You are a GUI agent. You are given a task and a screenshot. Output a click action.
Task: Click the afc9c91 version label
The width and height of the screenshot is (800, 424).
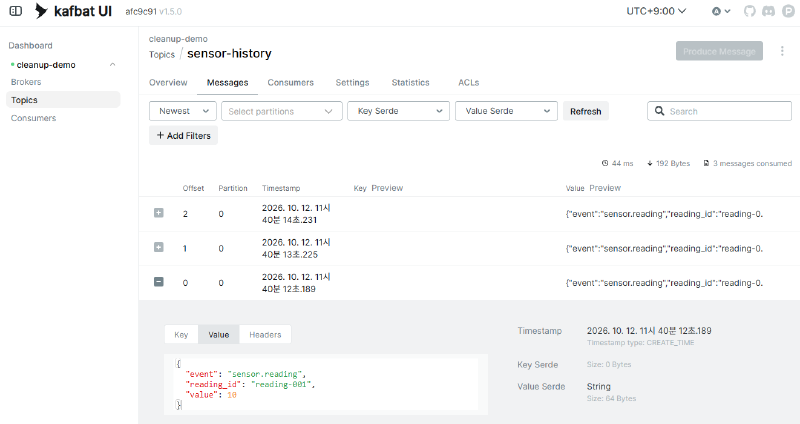[141, 11]
